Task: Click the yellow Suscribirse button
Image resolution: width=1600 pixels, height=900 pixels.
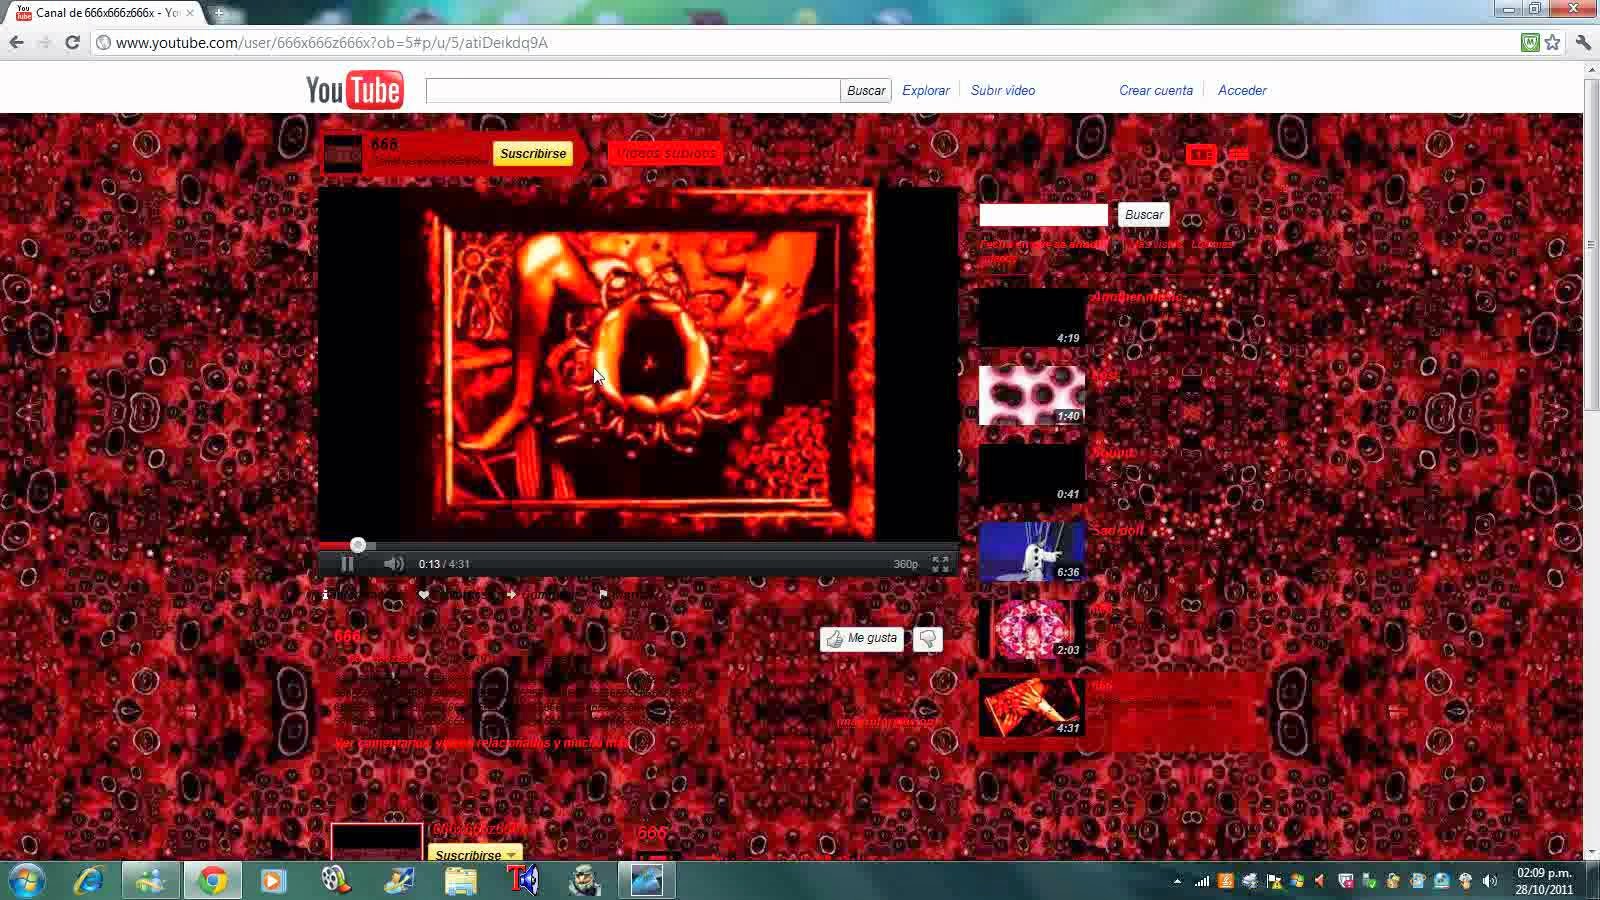Action: click(533, 153)
